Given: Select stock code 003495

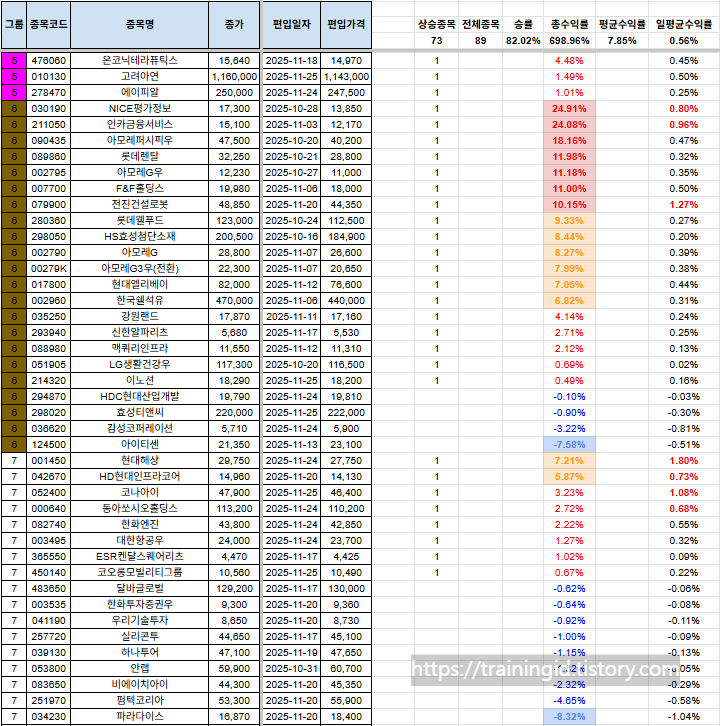Looking at the screenshot, I should coord(49,541).
